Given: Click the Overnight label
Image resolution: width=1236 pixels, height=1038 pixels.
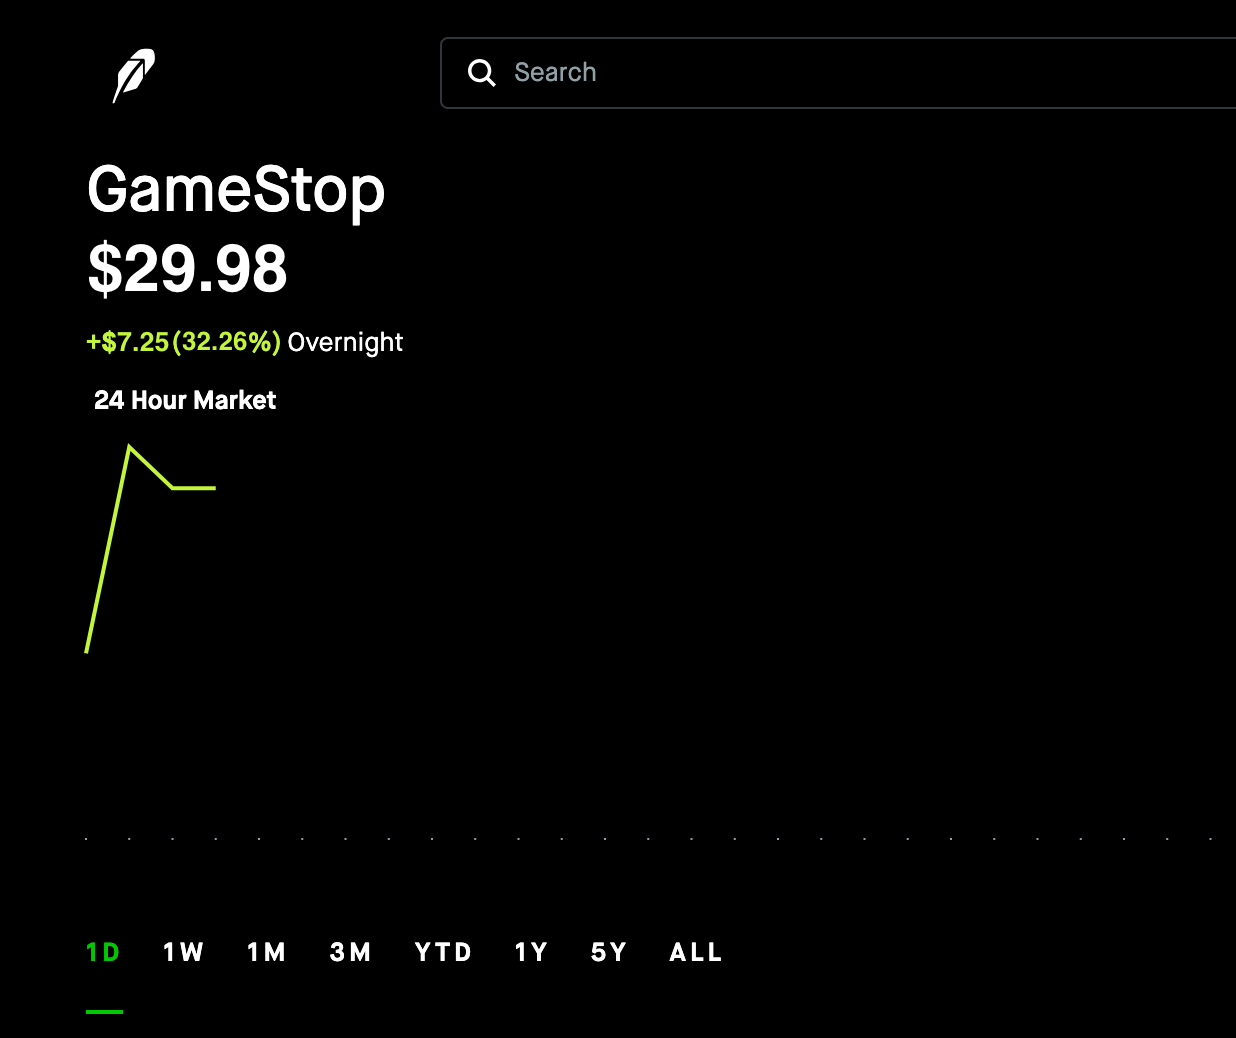Looking at the screenshot, I should click(x=345, y=342).
